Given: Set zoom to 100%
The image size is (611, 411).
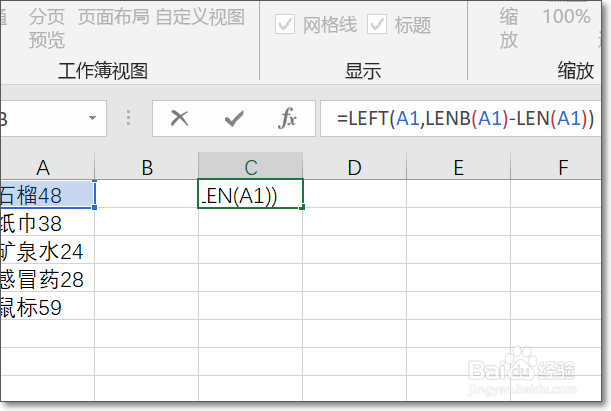Looking at the screenshot, I should point(566,17).
